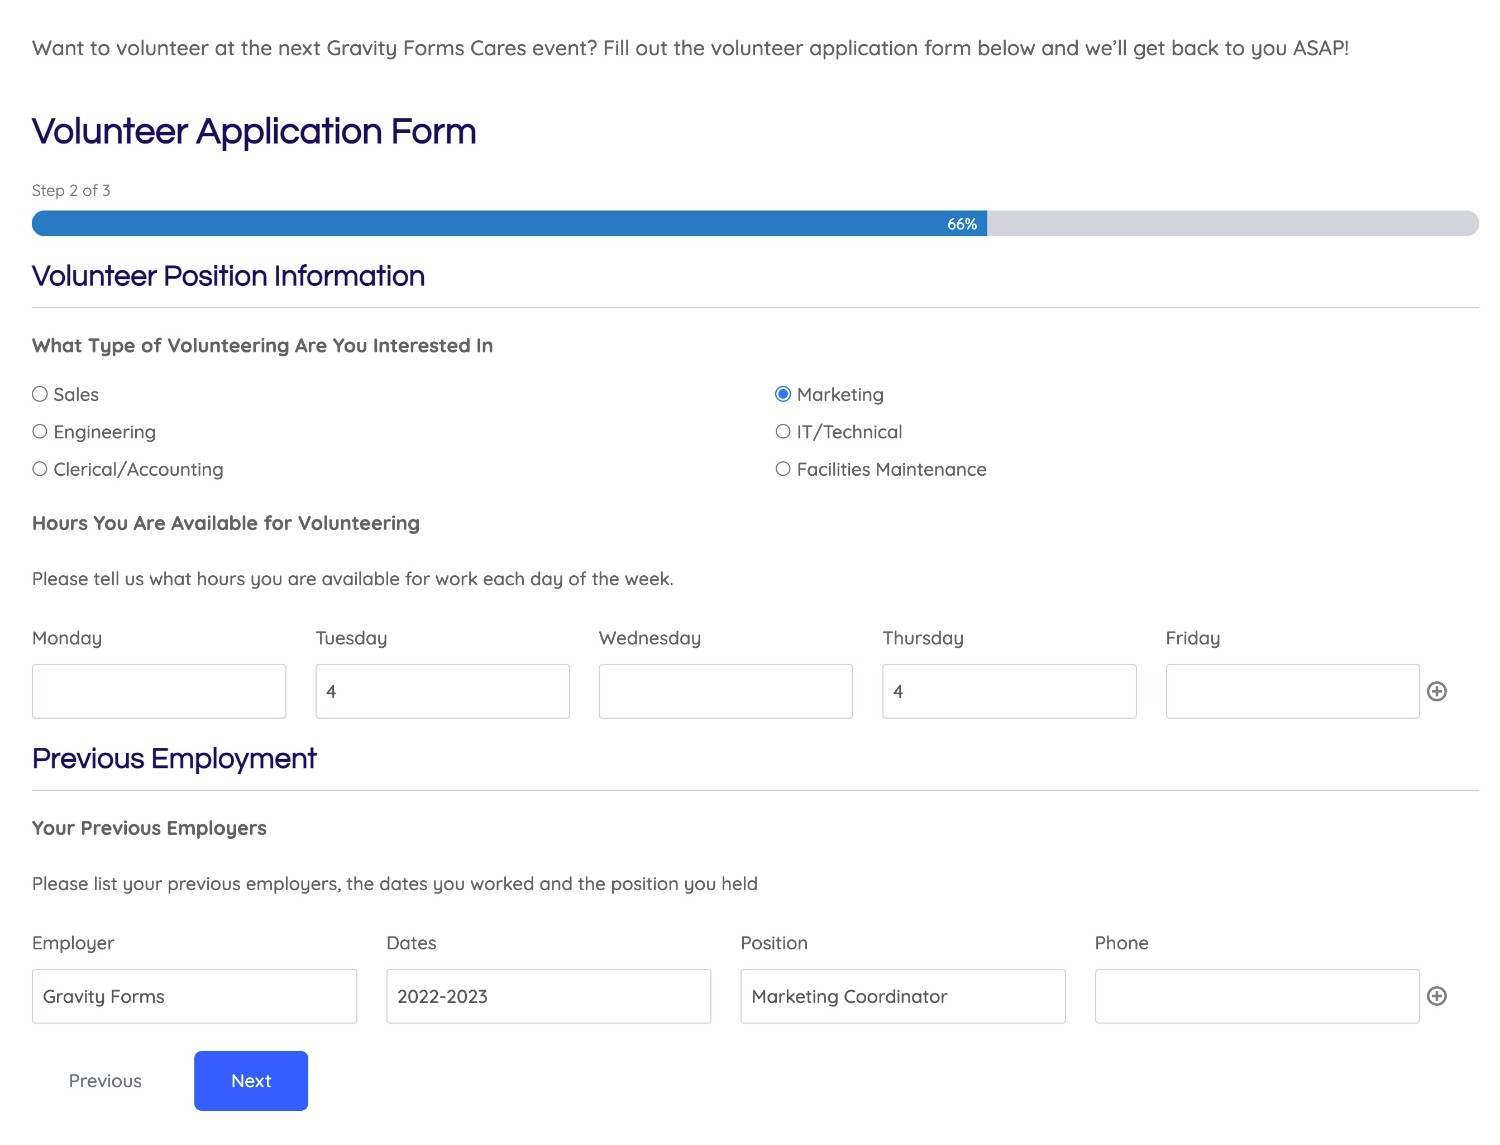Click the Phone column label

1122,943
